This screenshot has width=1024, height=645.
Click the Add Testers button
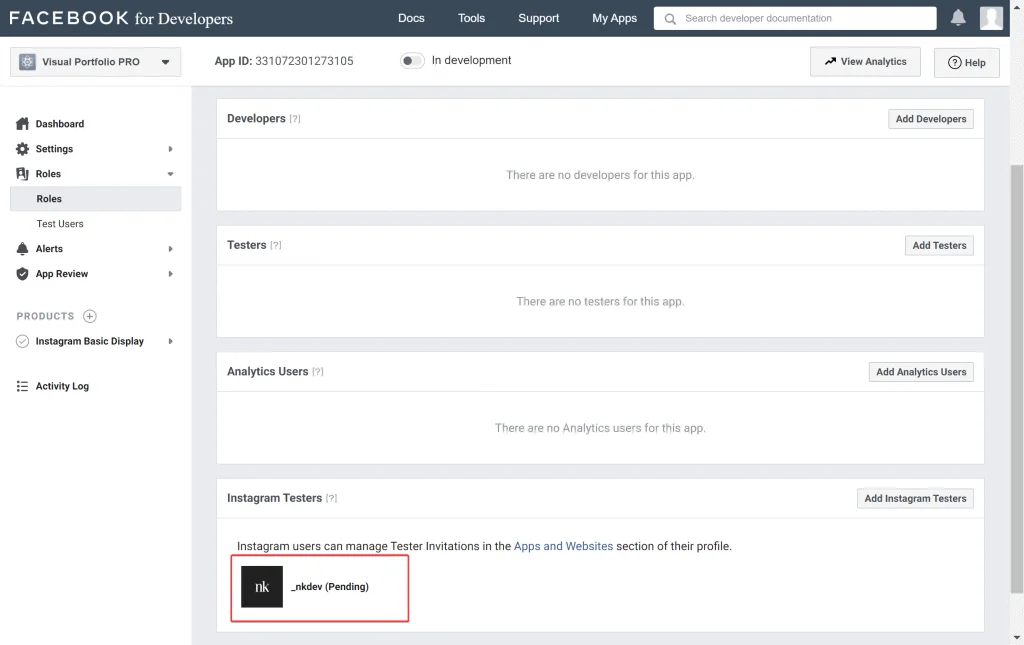point(938,245)
